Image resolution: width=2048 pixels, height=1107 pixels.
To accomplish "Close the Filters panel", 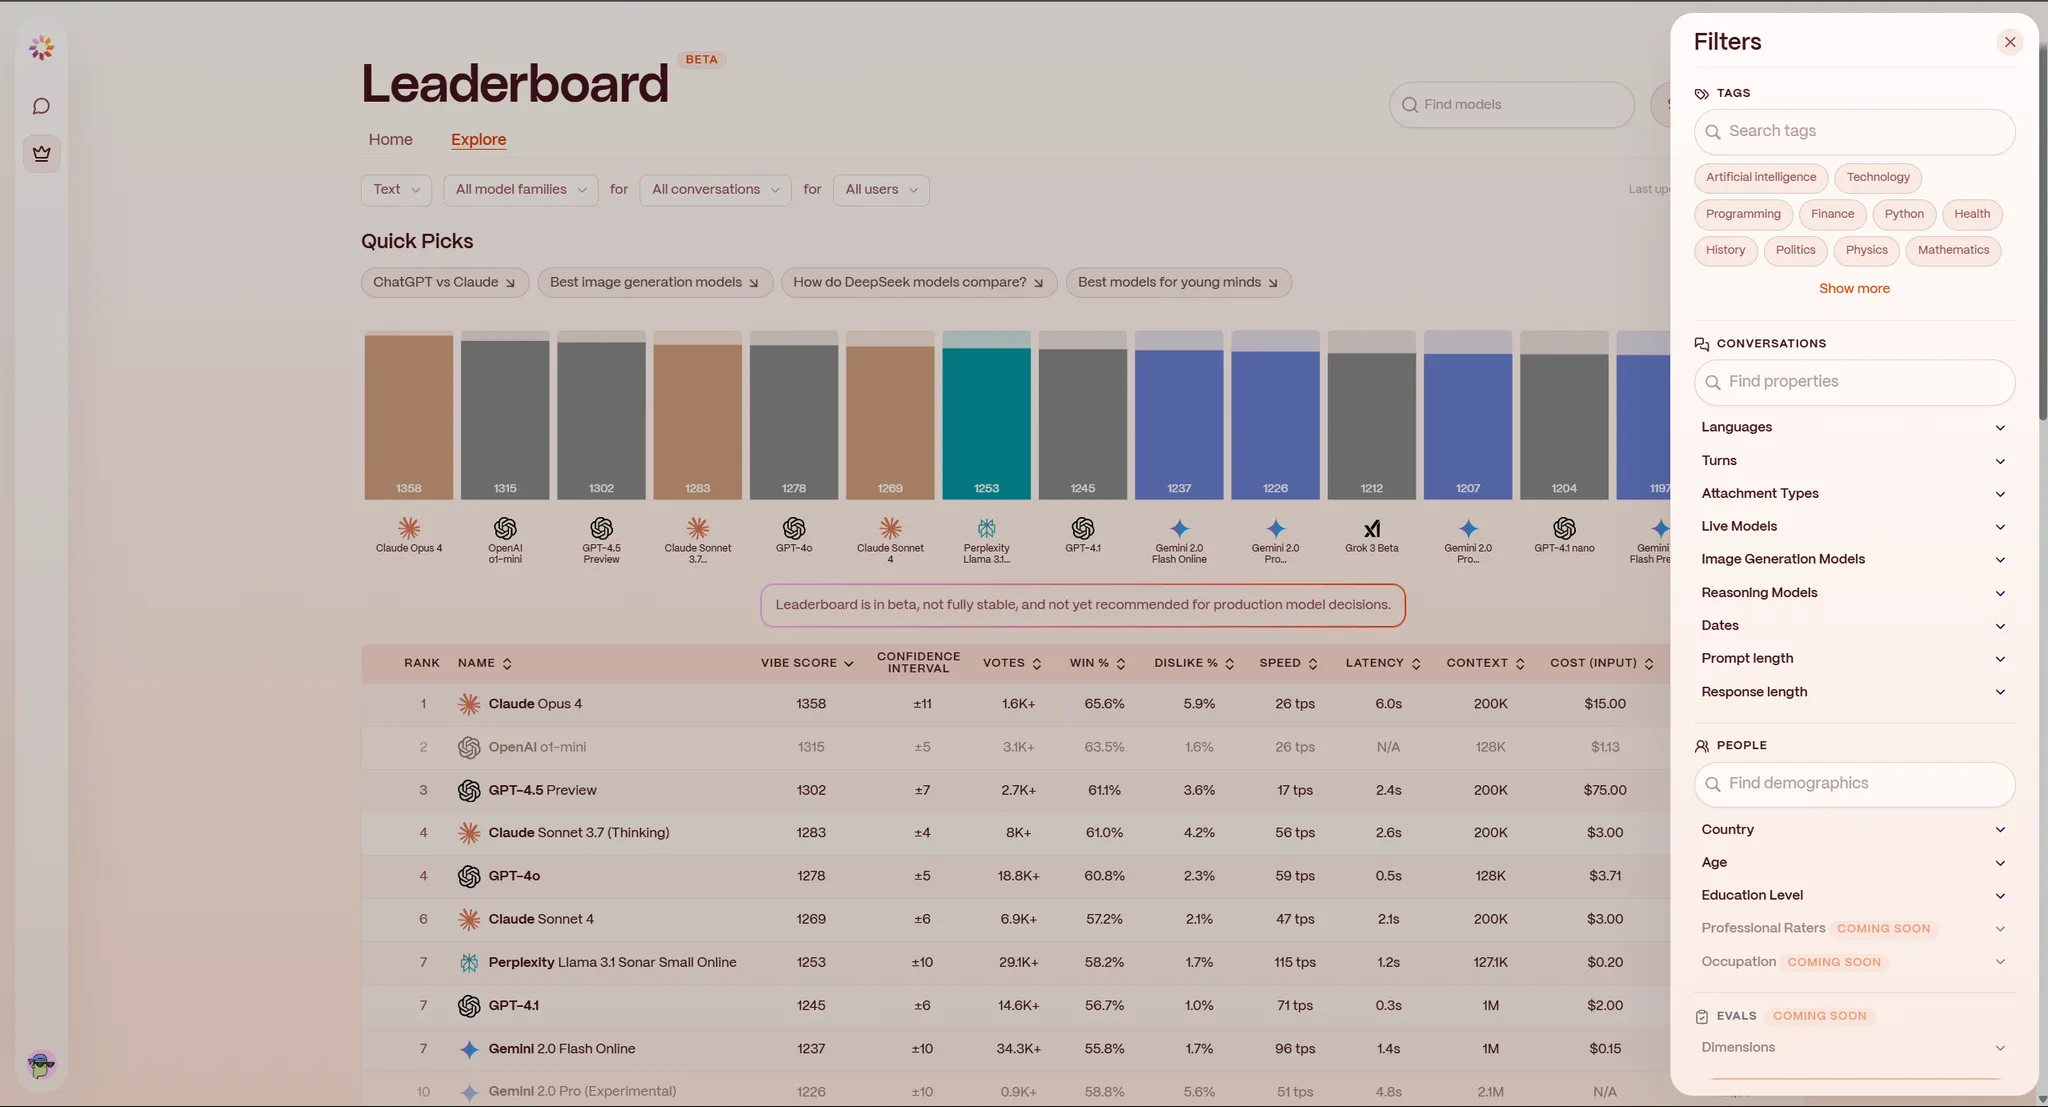I will (2009, 42).
